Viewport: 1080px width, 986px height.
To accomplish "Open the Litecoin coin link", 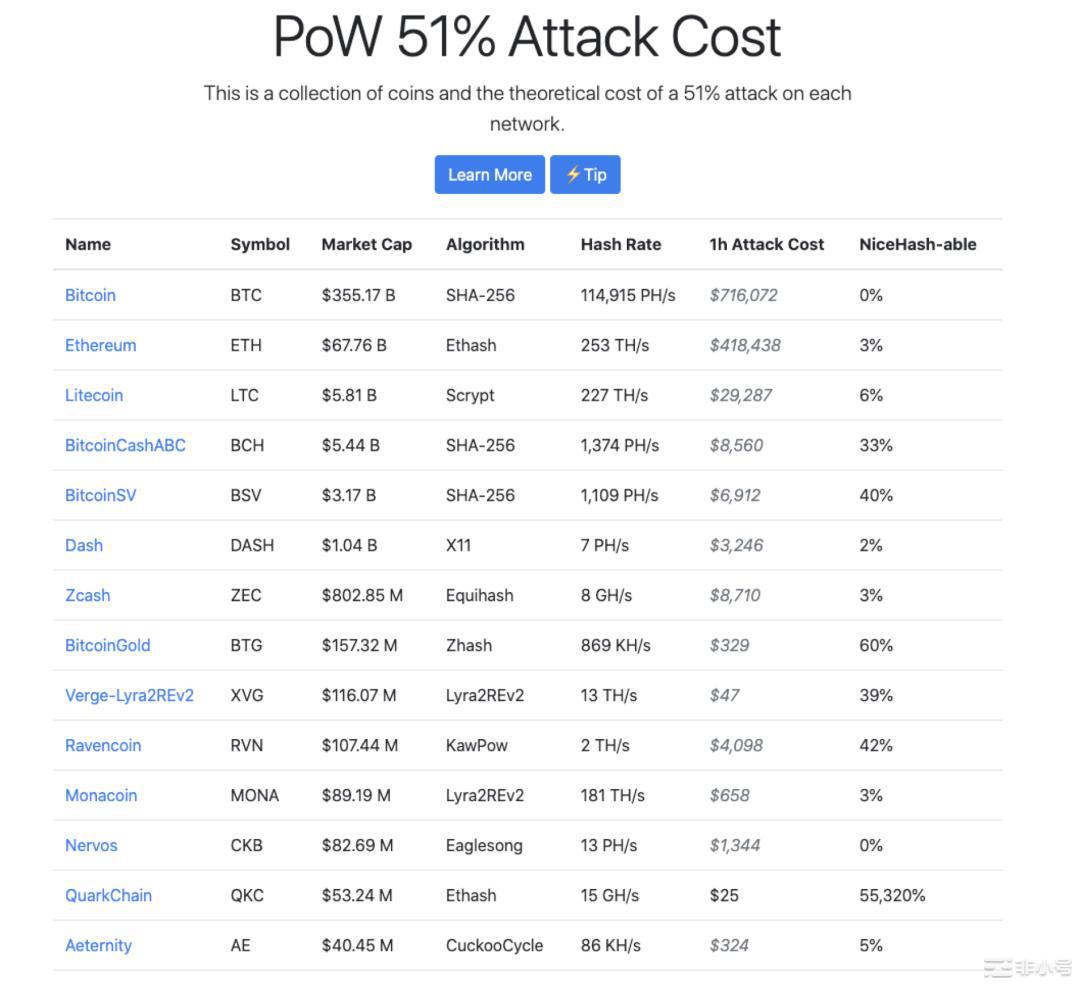I will pyautogui.click(x=94, y=395).
